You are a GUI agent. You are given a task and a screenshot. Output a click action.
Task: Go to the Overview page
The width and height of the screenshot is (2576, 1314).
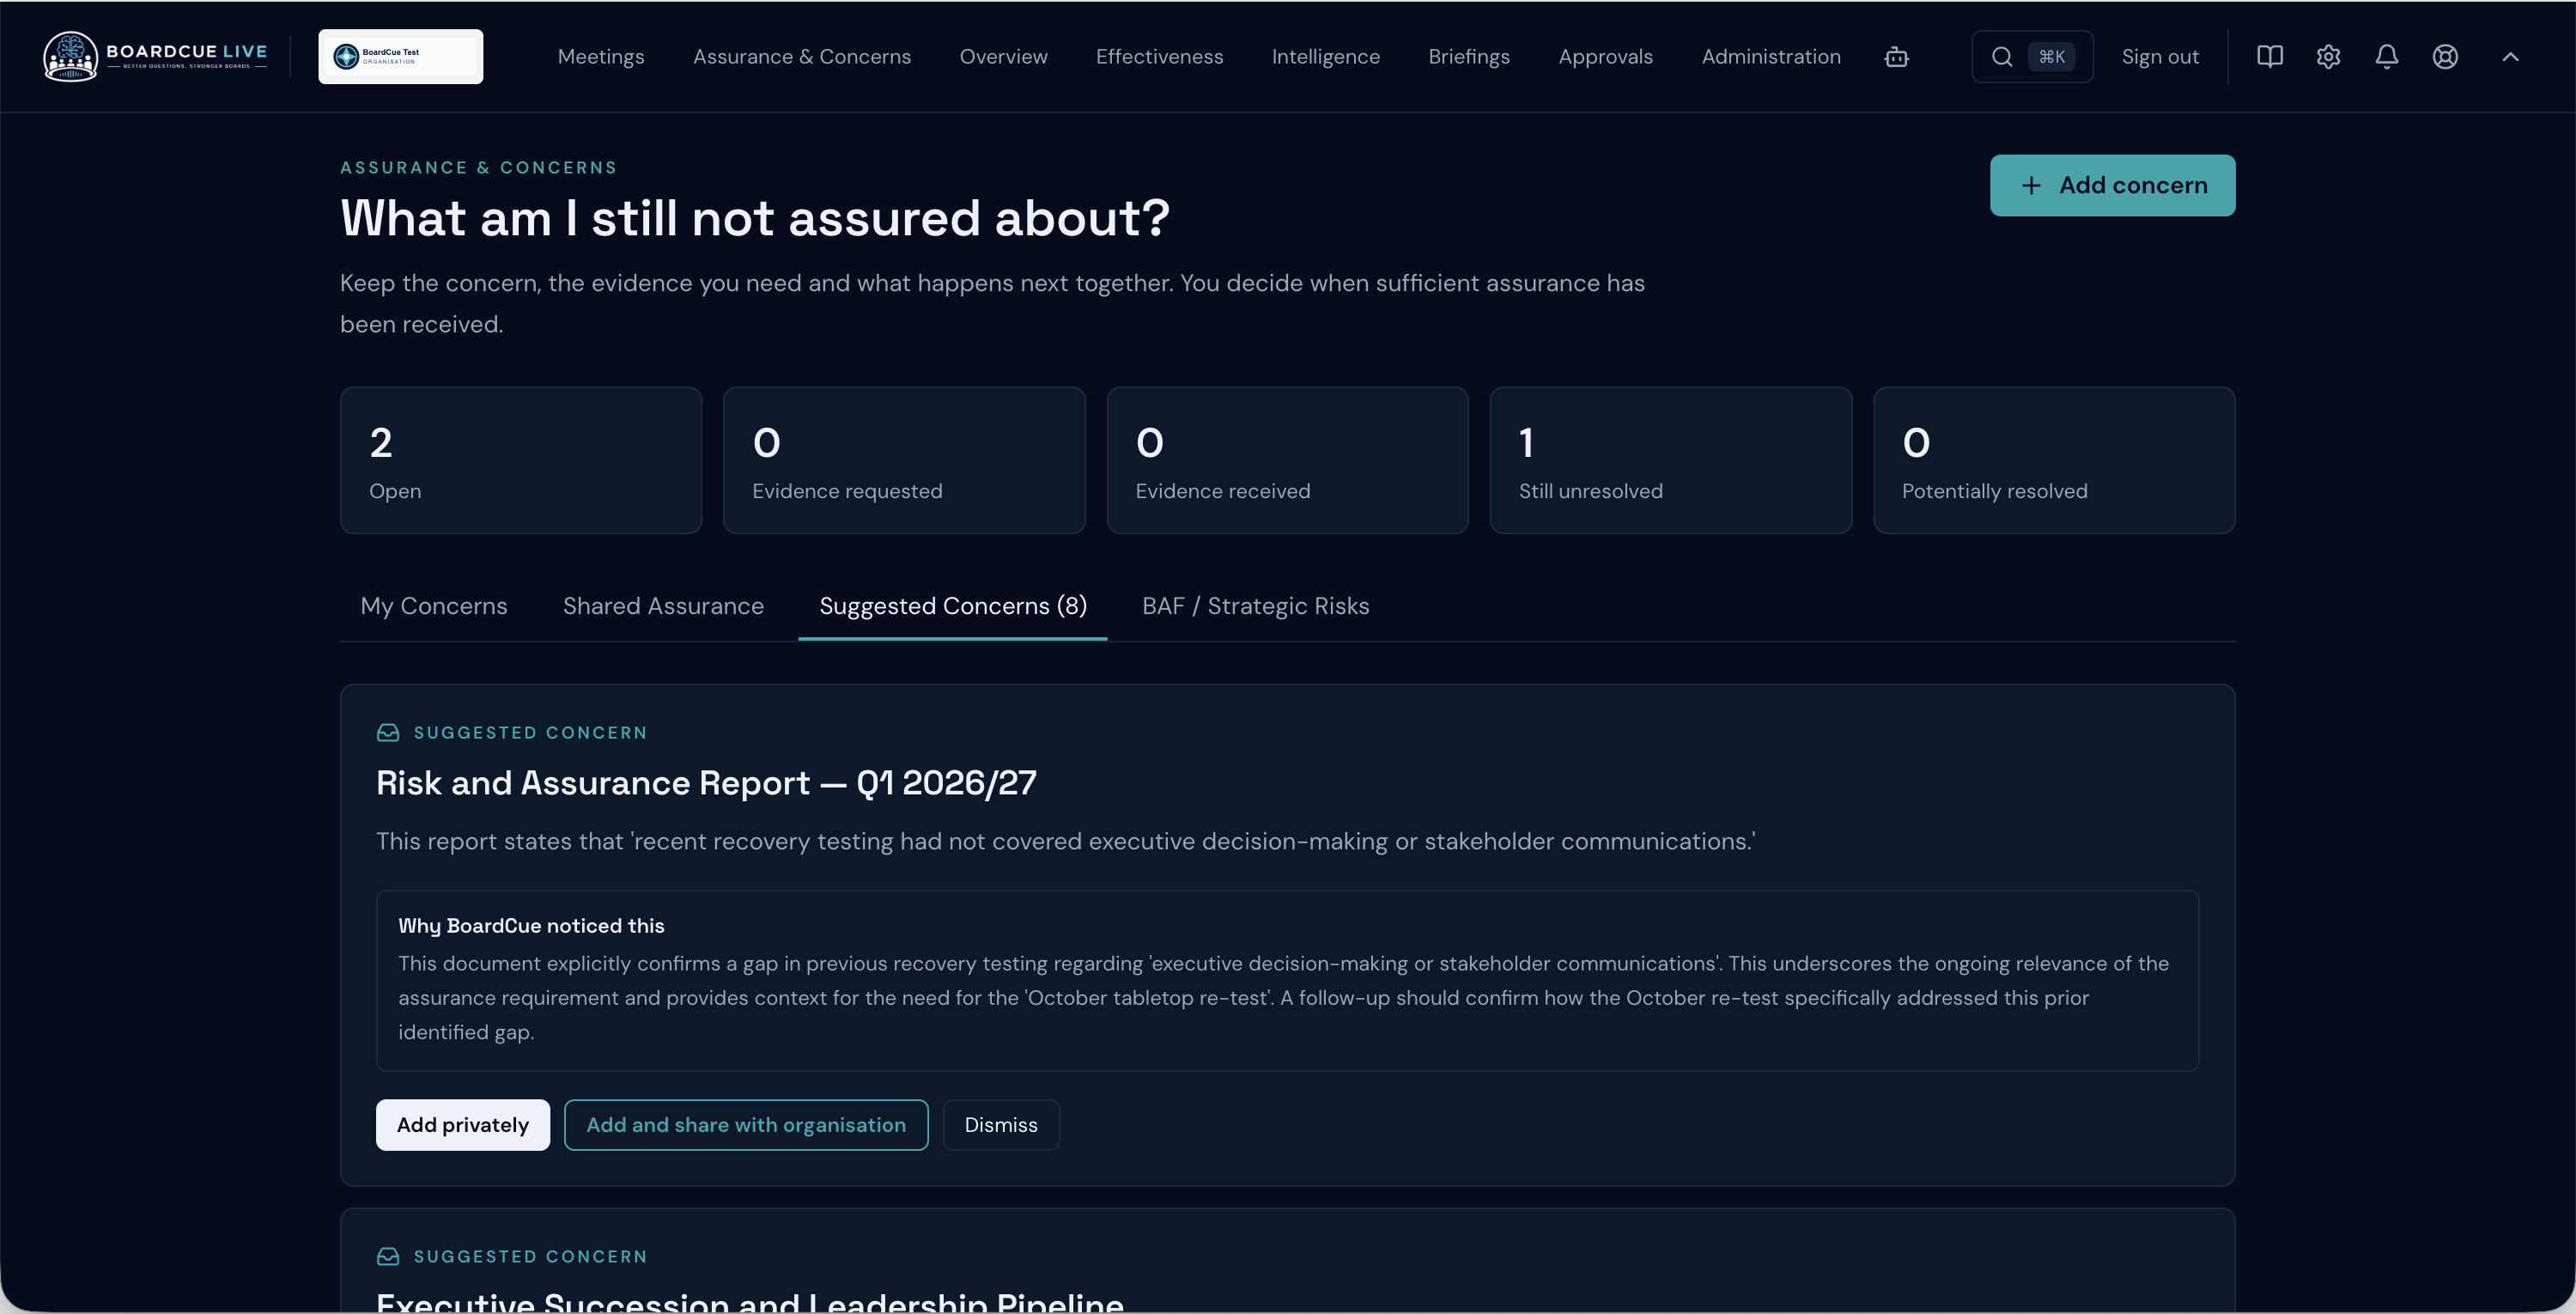(x=1003, y=57)
